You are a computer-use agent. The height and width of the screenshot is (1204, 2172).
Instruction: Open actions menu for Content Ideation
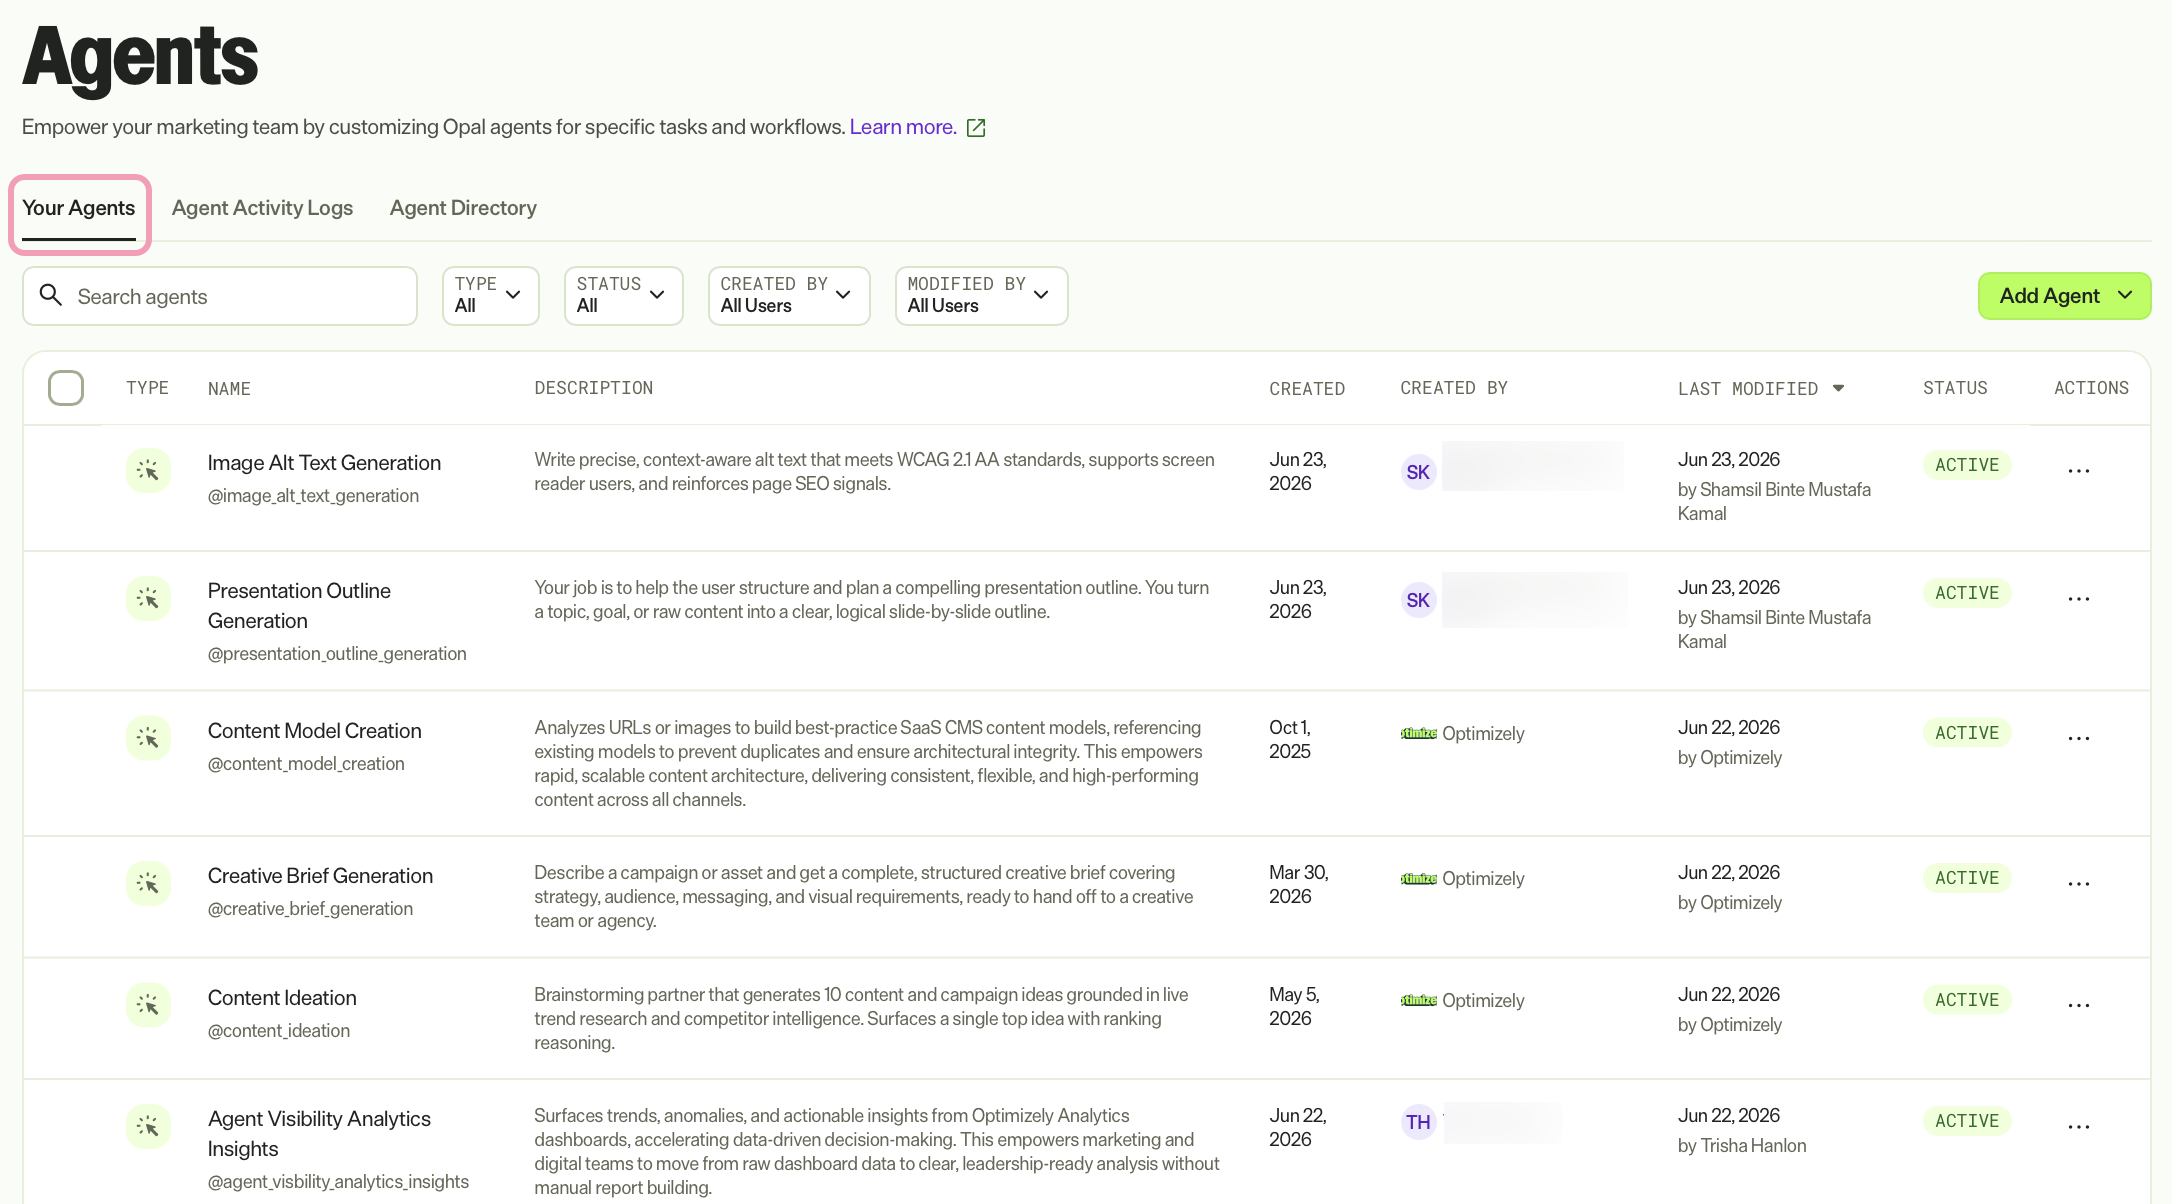pyautogui.click(x=2079, y=1005)
